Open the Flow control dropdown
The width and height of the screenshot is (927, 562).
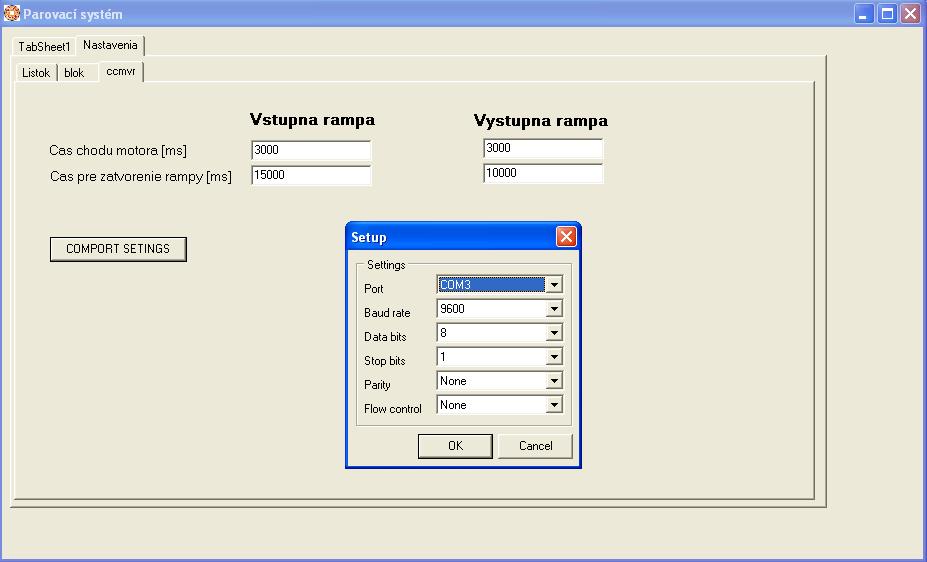pos(554,405)
